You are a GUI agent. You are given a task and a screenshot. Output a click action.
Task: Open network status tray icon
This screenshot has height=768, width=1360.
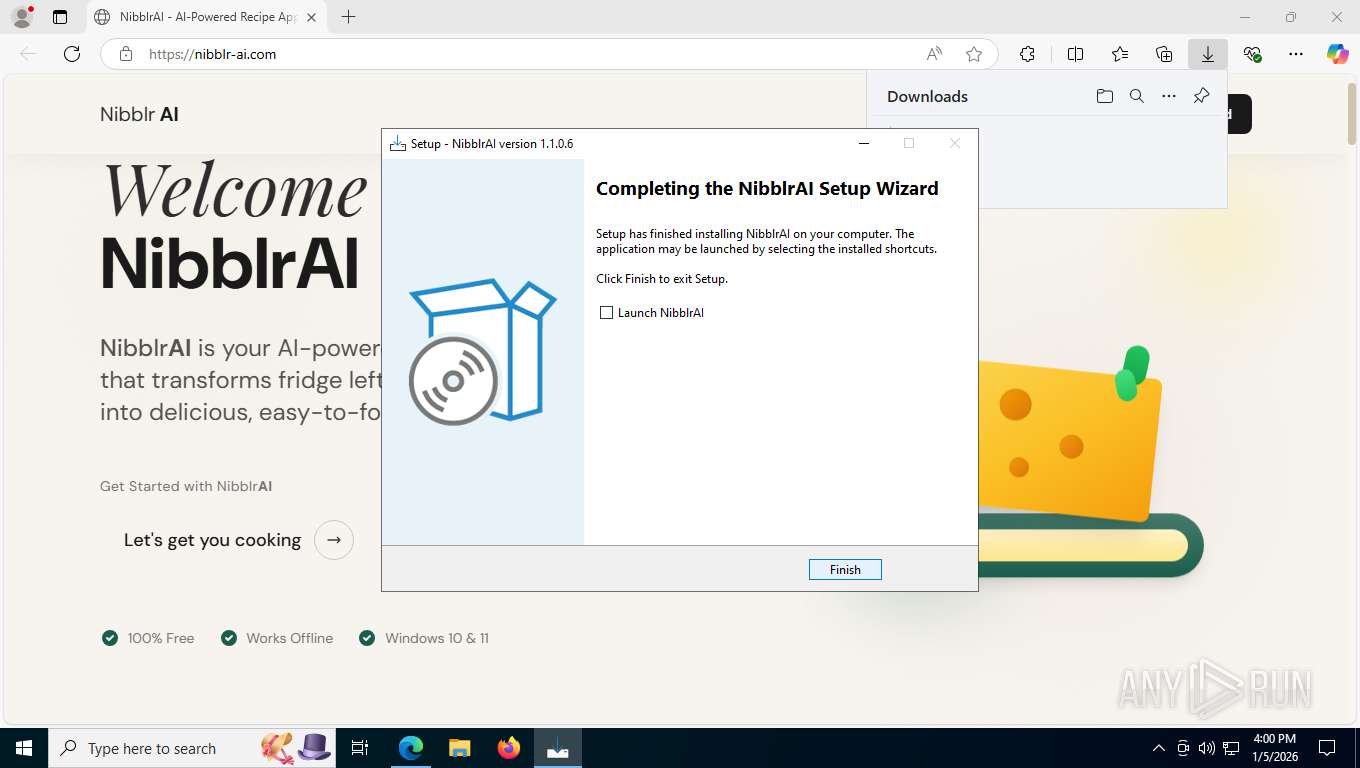(x=1231, y=748)
